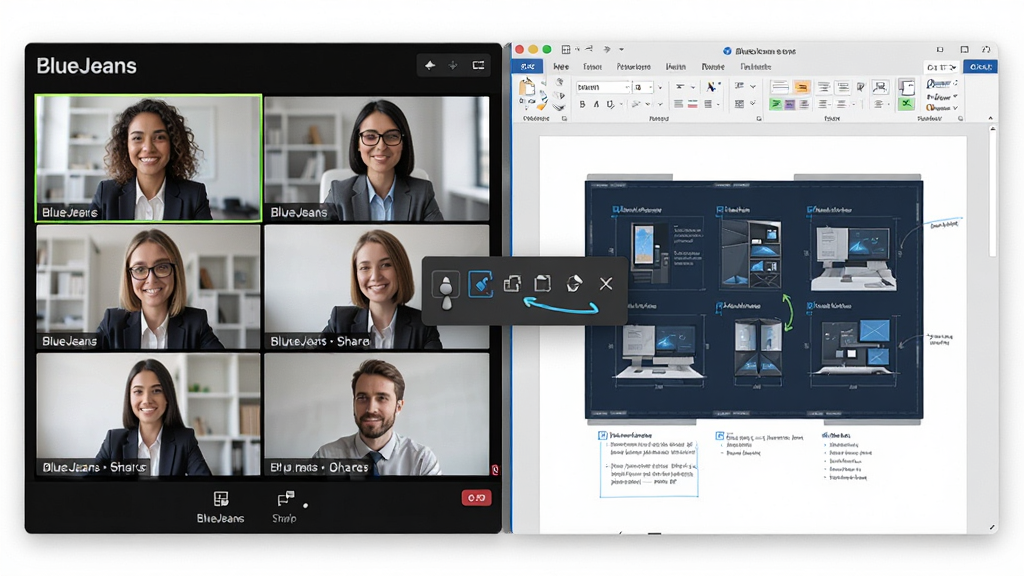Screen dimensions: 1024x576
Task: Click the blueprint diagram image in document
Action: (x=754, y=300)
